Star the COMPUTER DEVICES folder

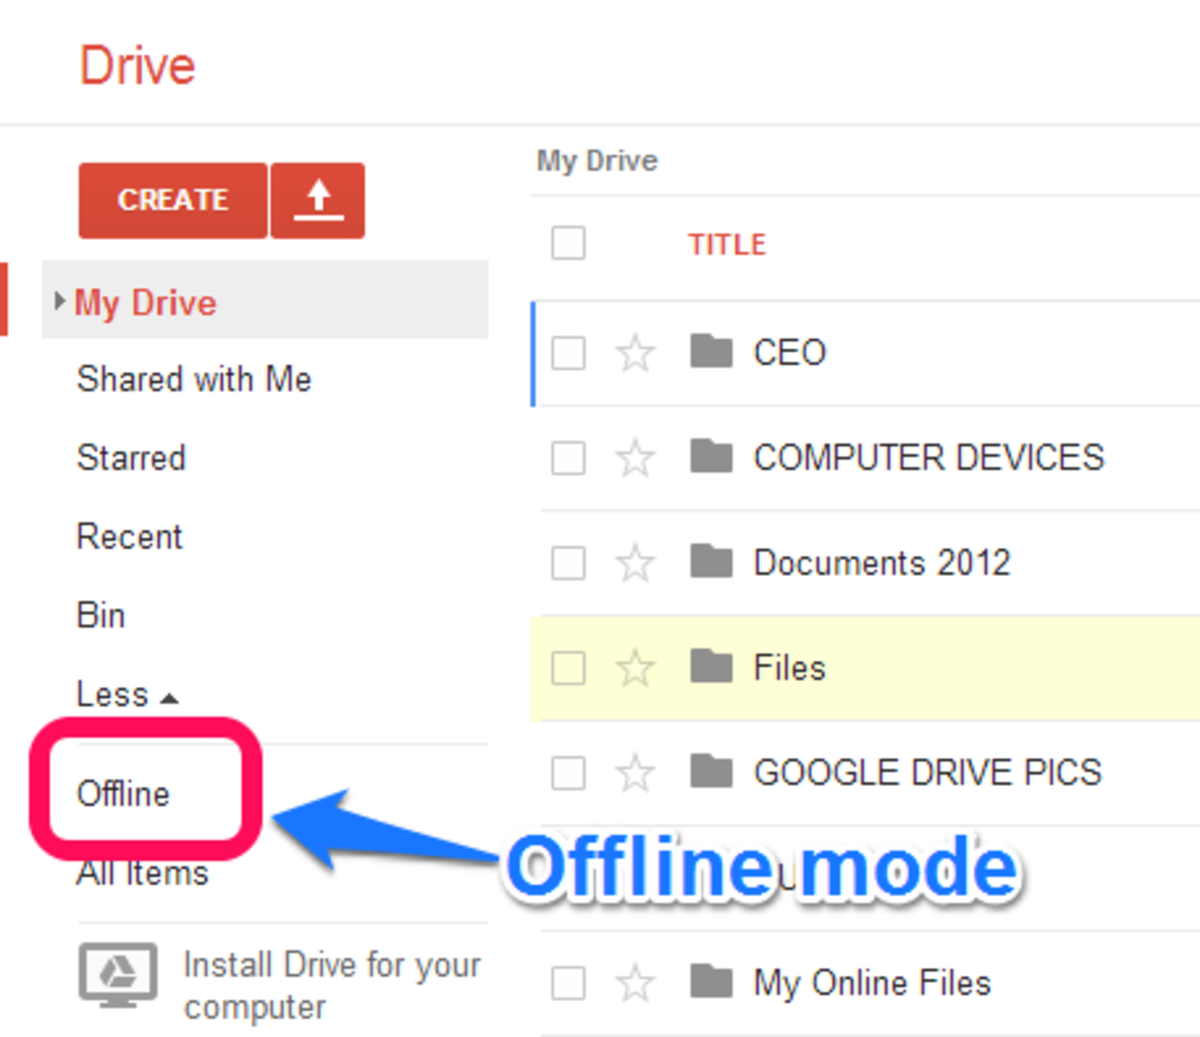(x=635, y=458)
